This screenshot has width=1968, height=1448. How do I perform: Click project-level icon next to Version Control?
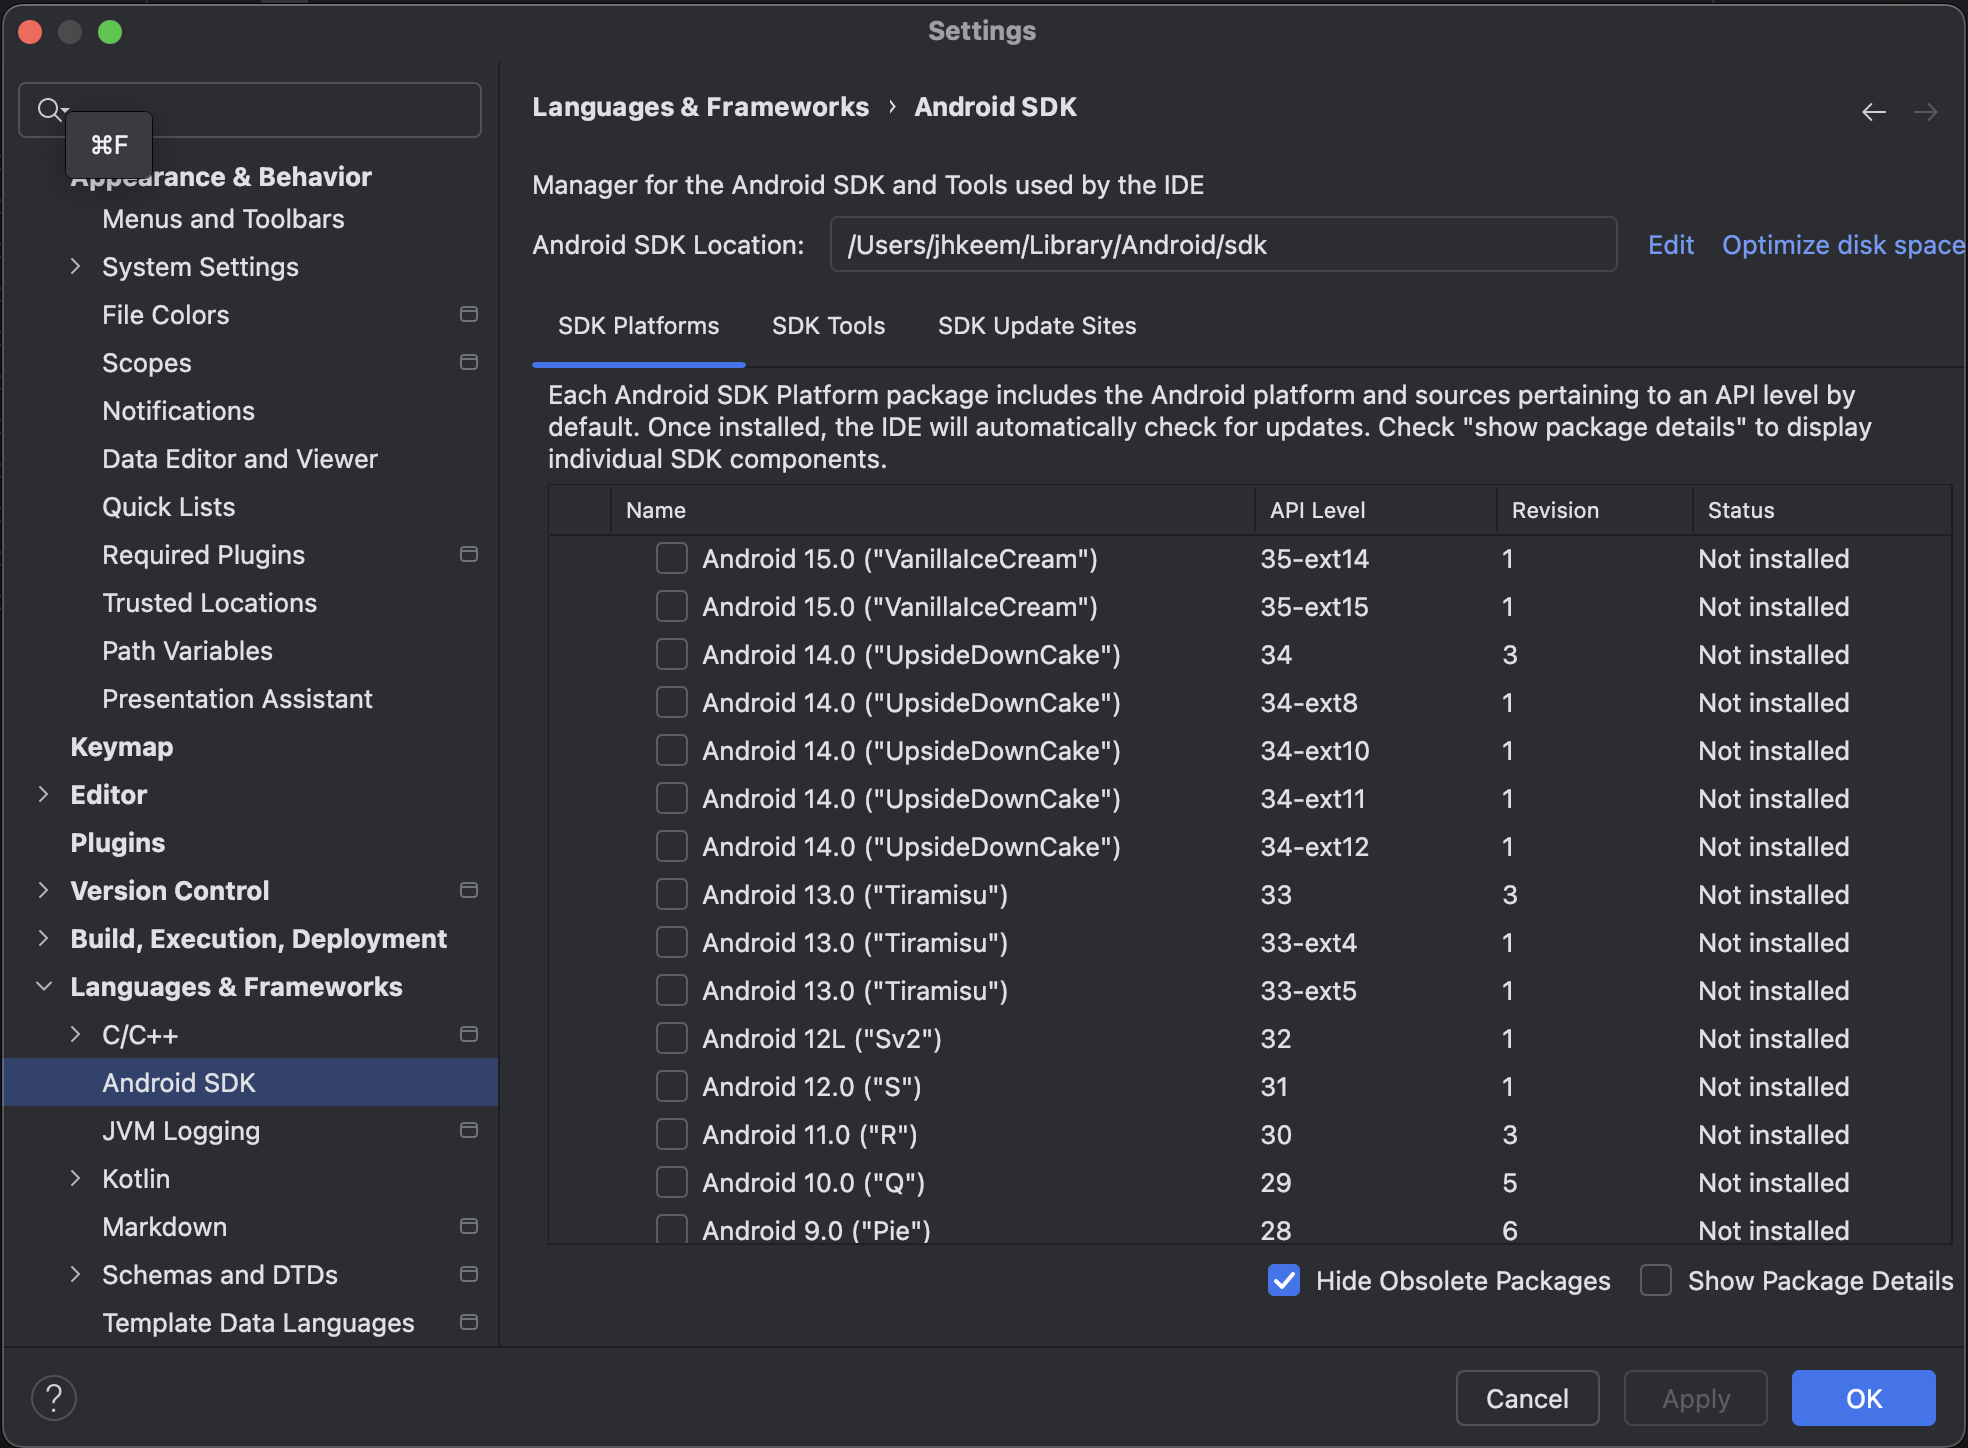468,891
